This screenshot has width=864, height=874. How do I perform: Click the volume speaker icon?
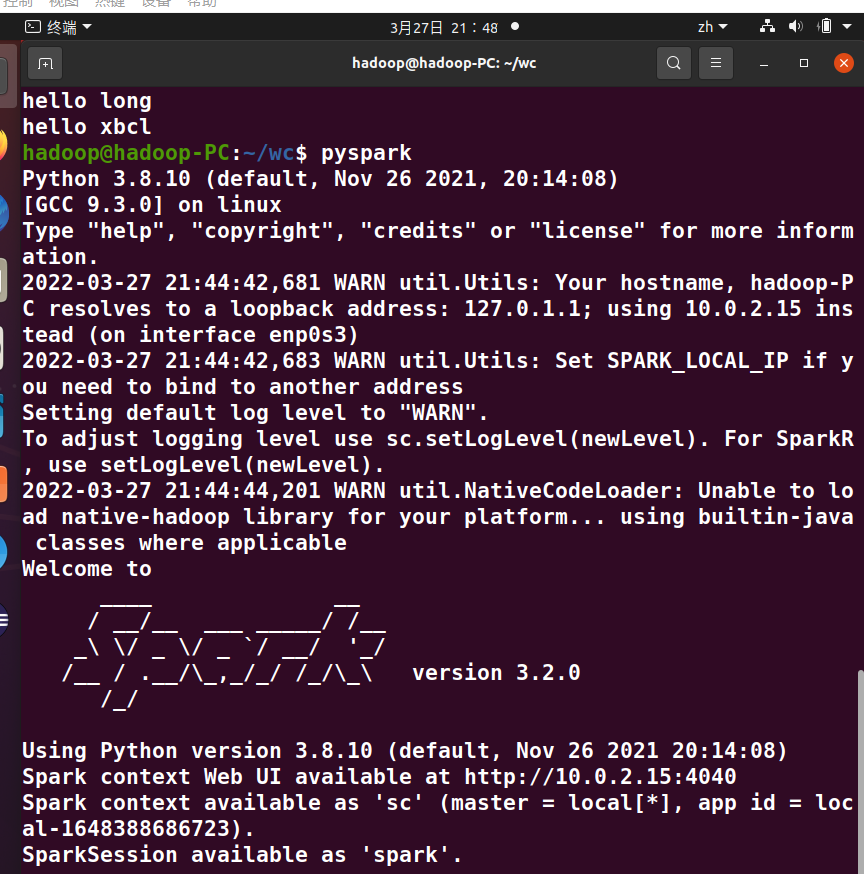[x=795, y=26]
